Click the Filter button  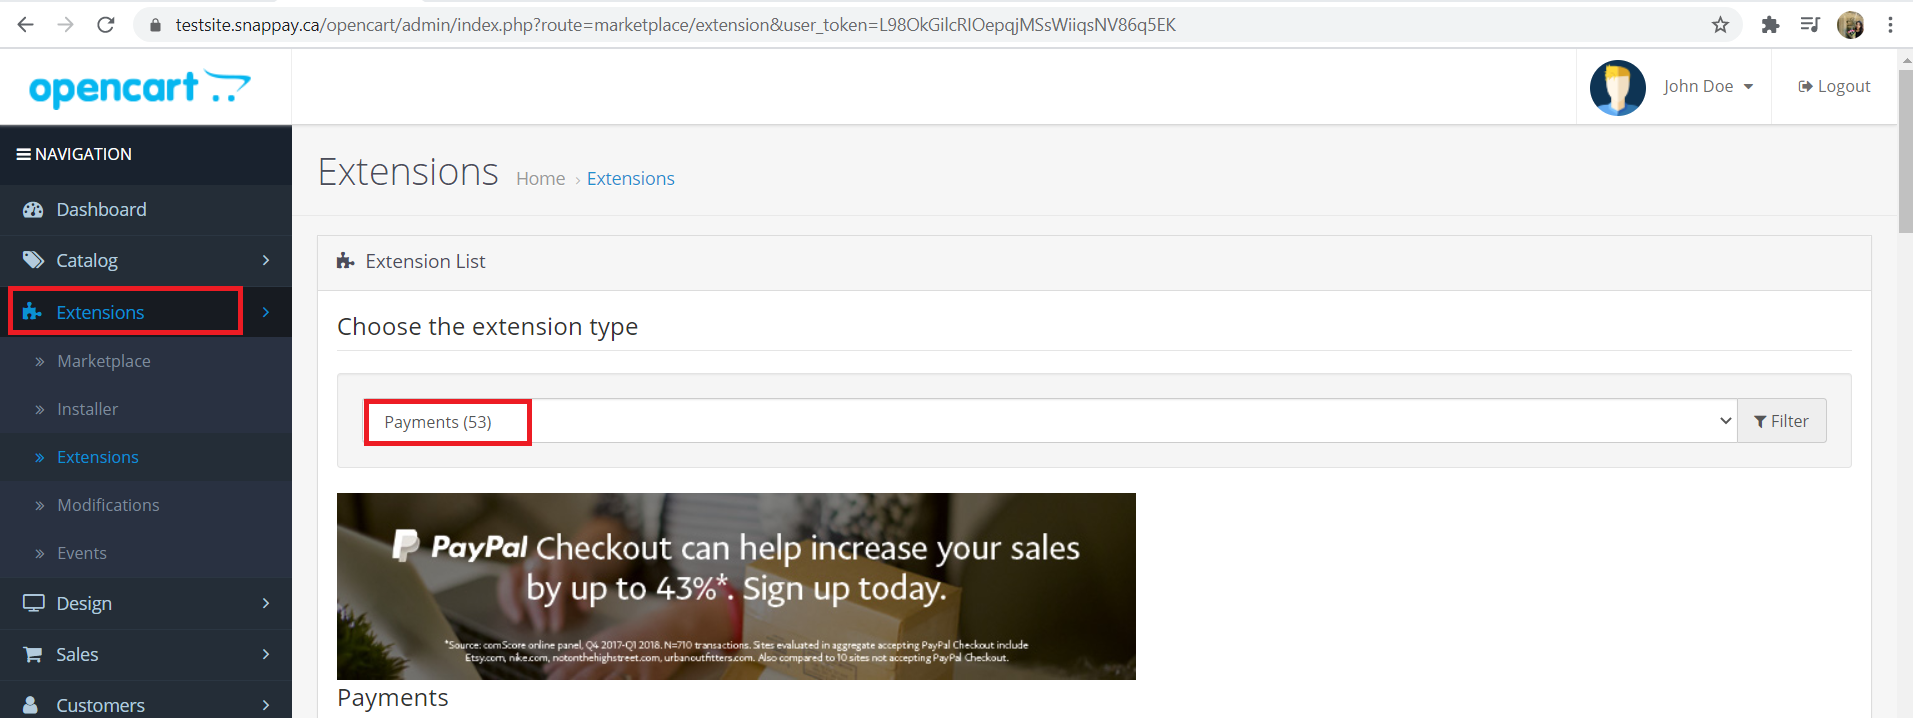[x=1782, y=421]
